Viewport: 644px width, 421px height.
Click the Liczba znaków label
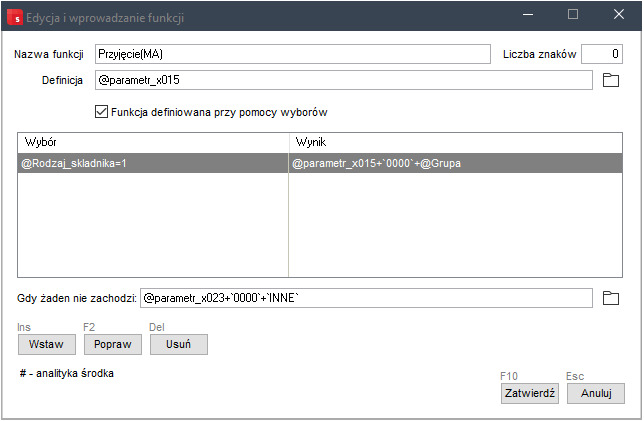[x=540, y=54]
